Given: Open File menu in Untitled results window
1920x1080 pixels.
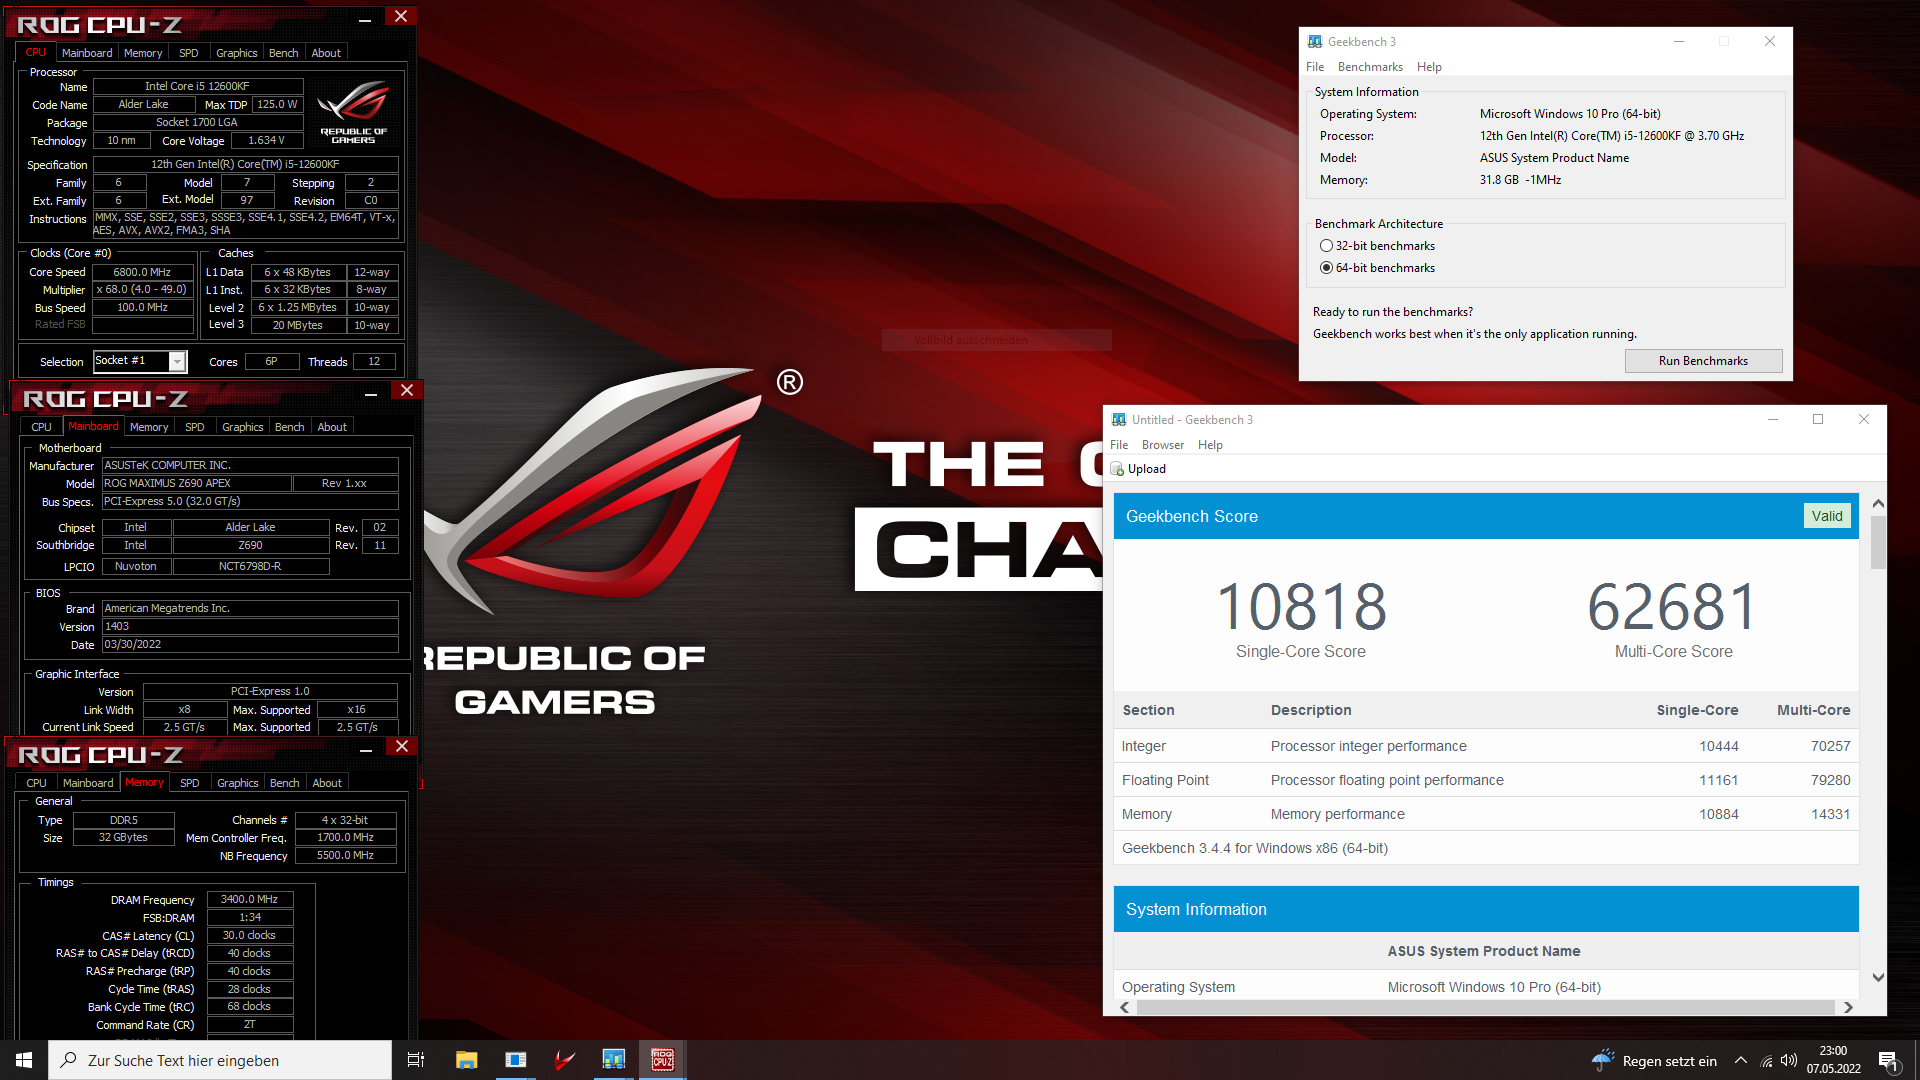Looking at the screenshot, I should pos(1119,445).
